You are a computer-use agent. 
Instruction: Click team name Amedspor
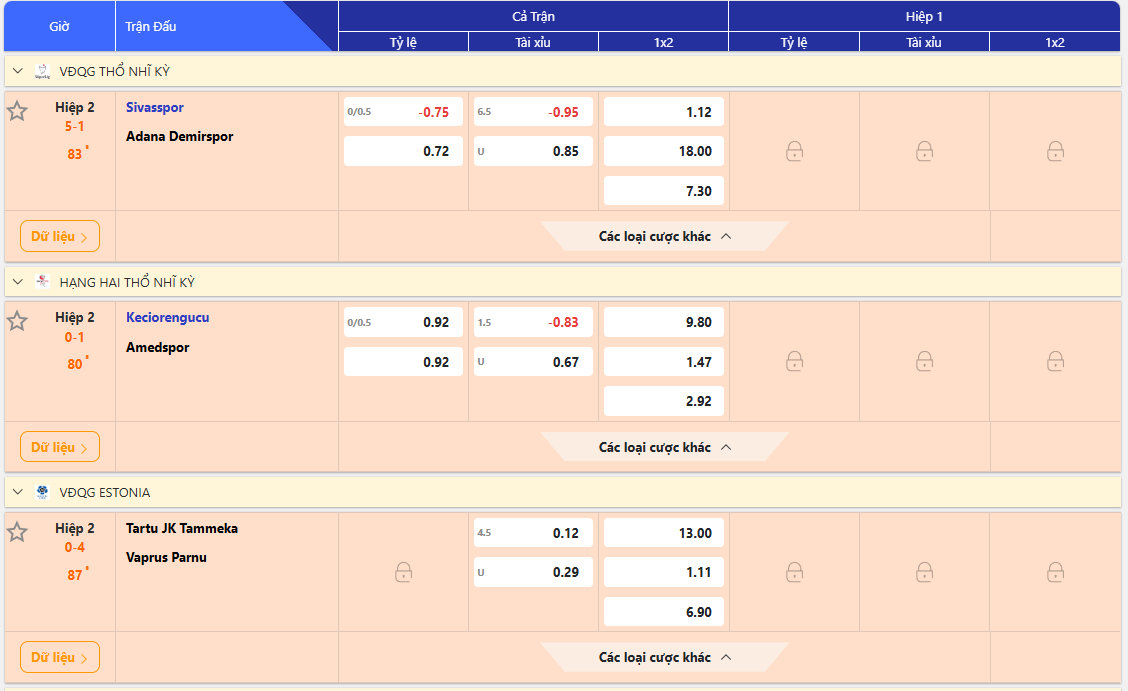pyautogui.click(x=158, y=347)
